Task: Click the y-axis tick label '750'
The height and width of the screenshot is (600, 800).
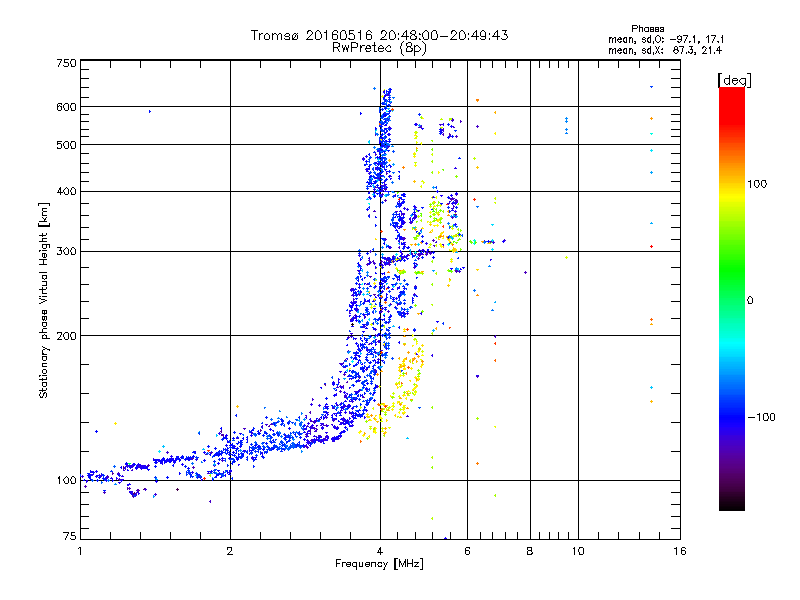Action: tap(66, 63)
